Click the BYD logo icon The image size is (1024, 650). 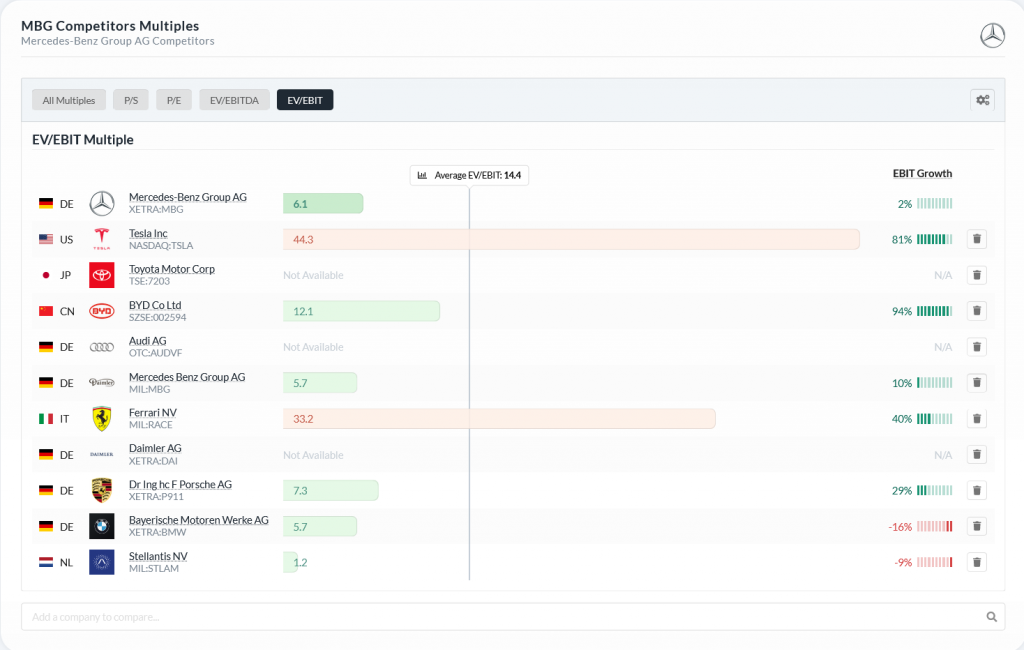click(x=102, y=311)
